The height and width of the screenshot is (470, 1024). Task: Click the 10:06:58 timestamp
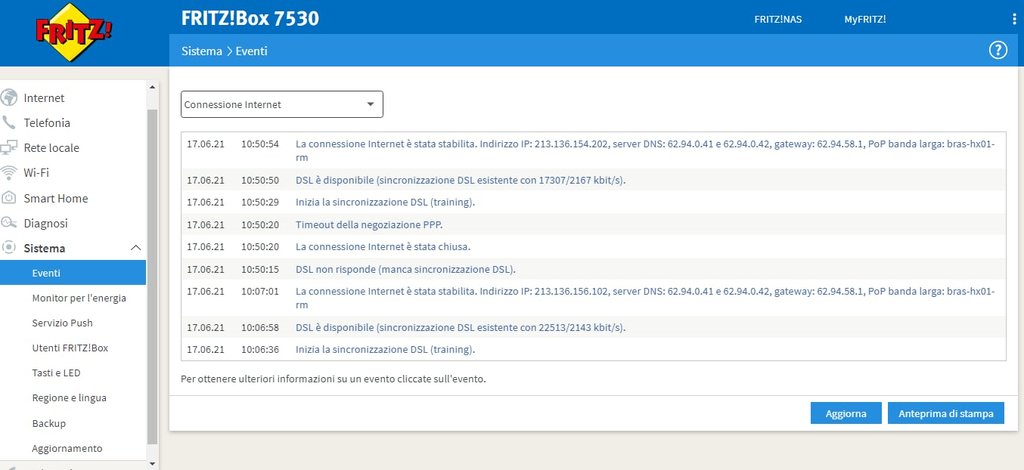coord(260,327)
